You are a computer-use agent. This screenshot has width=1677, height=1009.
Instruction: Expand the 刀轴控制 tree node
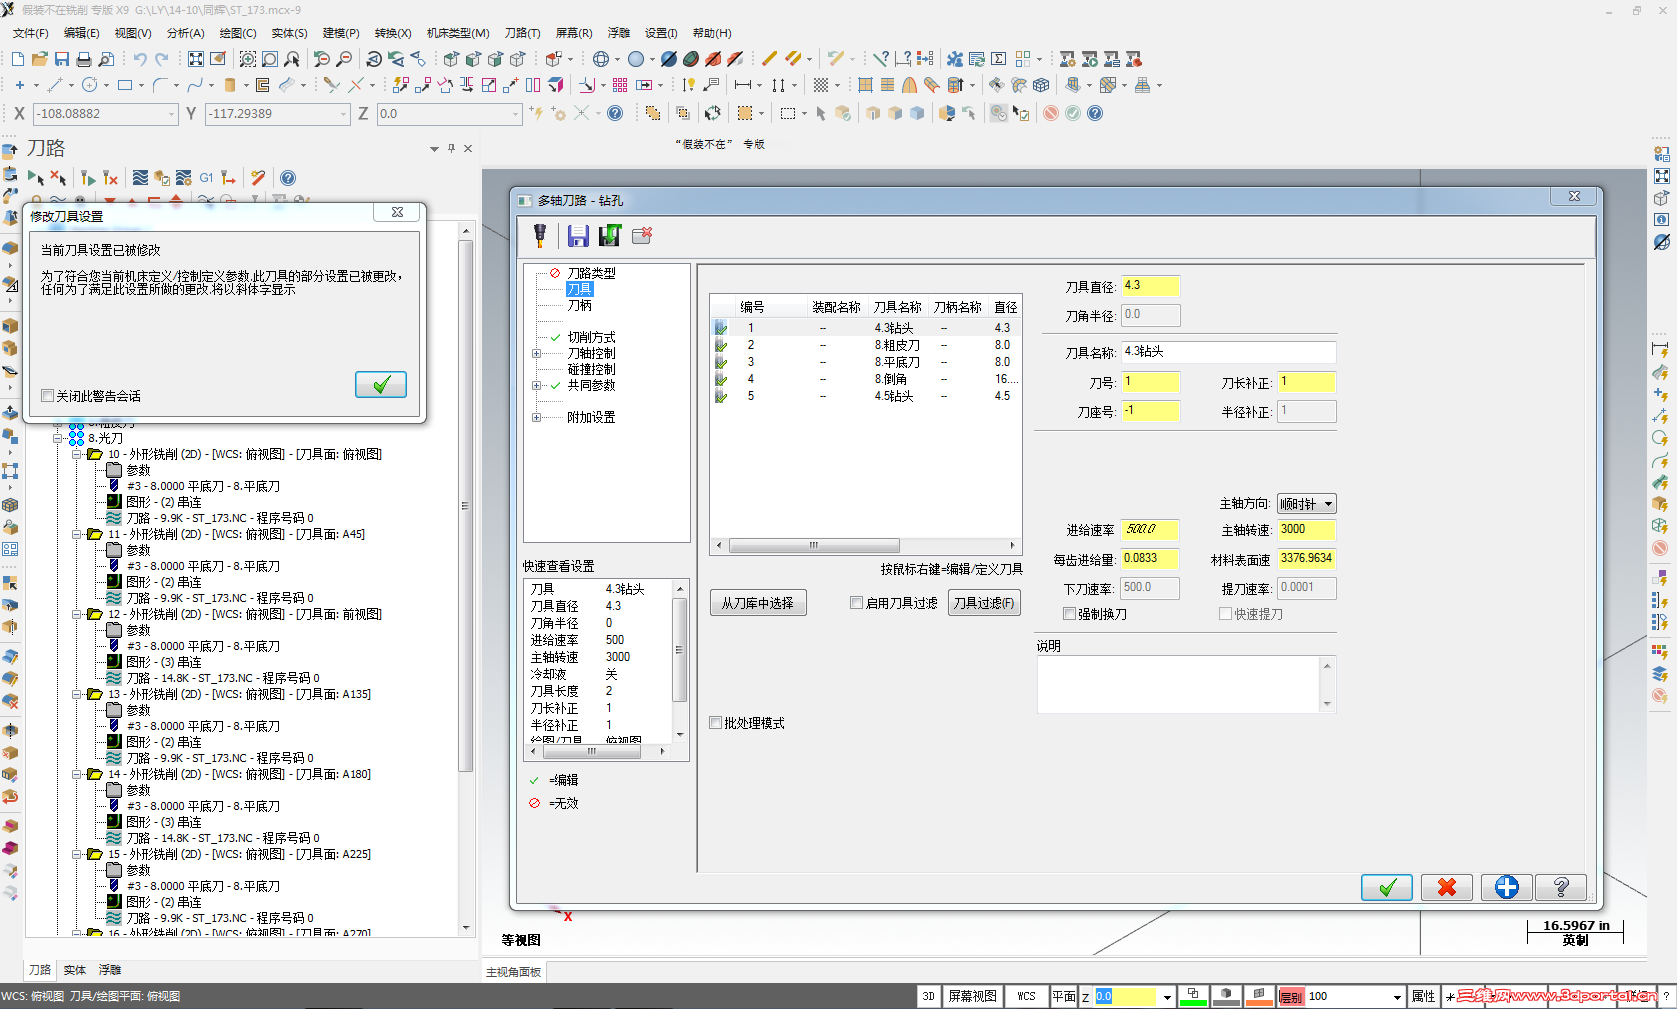536,353
